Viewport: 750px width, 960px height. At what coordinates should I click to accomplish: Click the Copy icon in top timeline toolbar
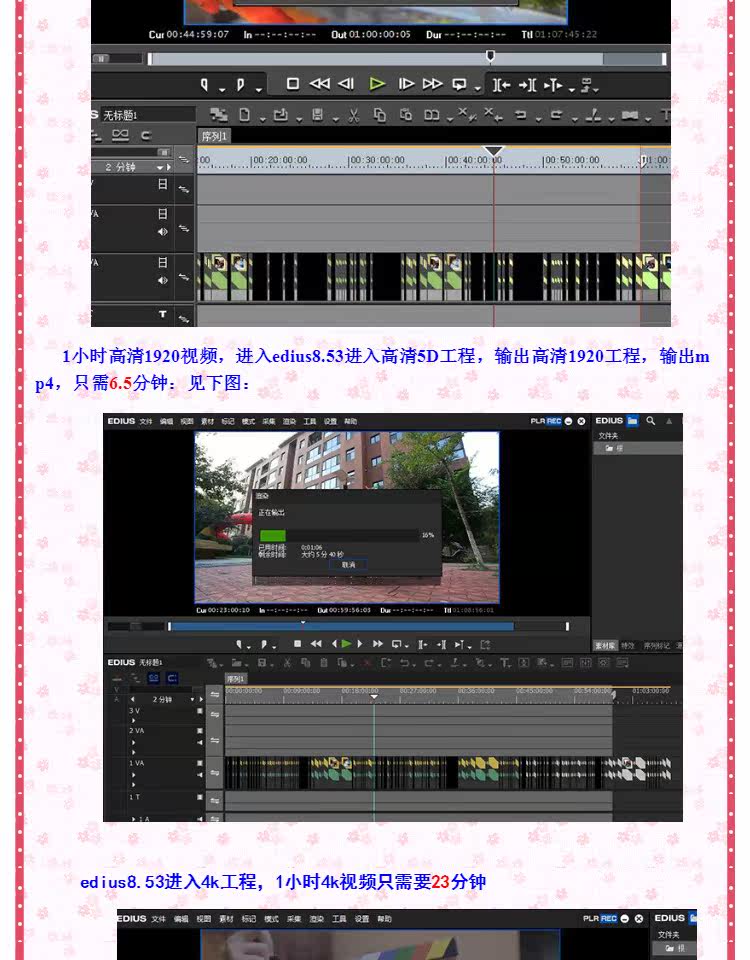tap(380, 115)
